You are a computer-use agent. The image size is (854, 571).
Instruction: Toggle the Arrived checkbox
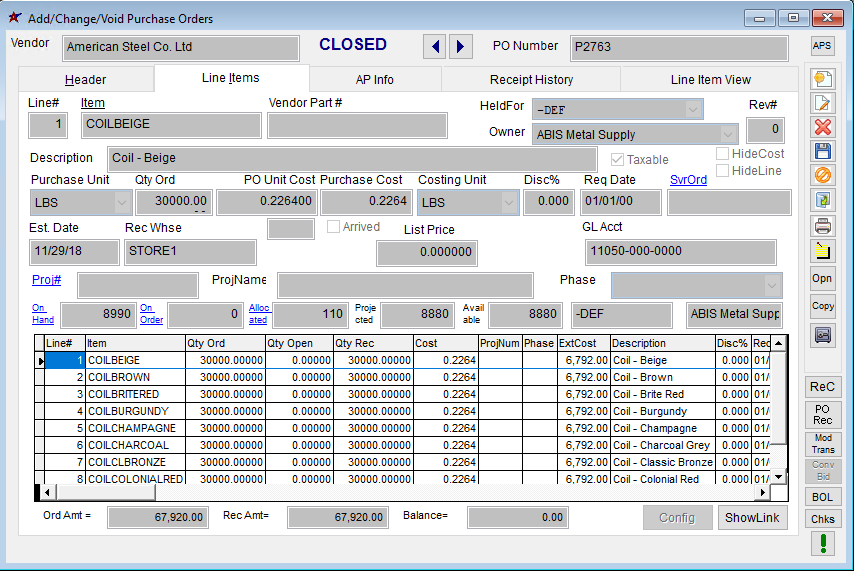334,227
